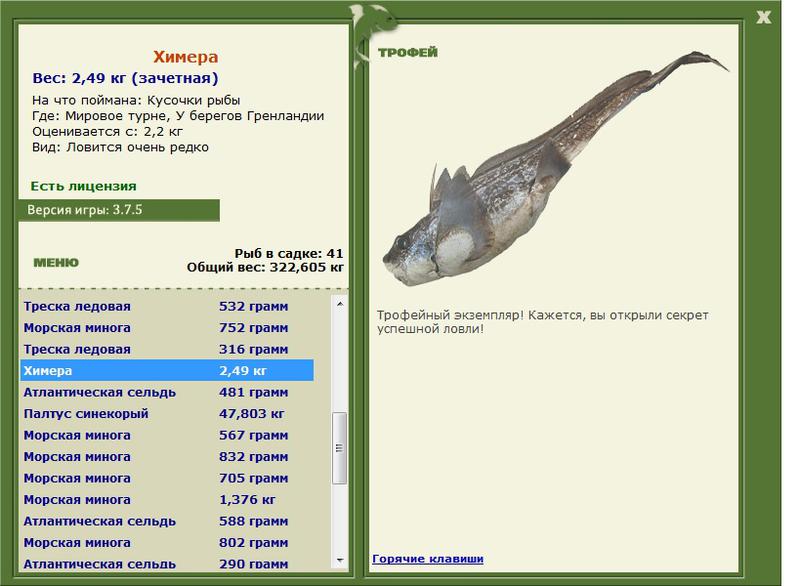The image size is (800, 586).
Task: Click the Версия игры: 3.7.5 bar
Action: pos(119,210)
